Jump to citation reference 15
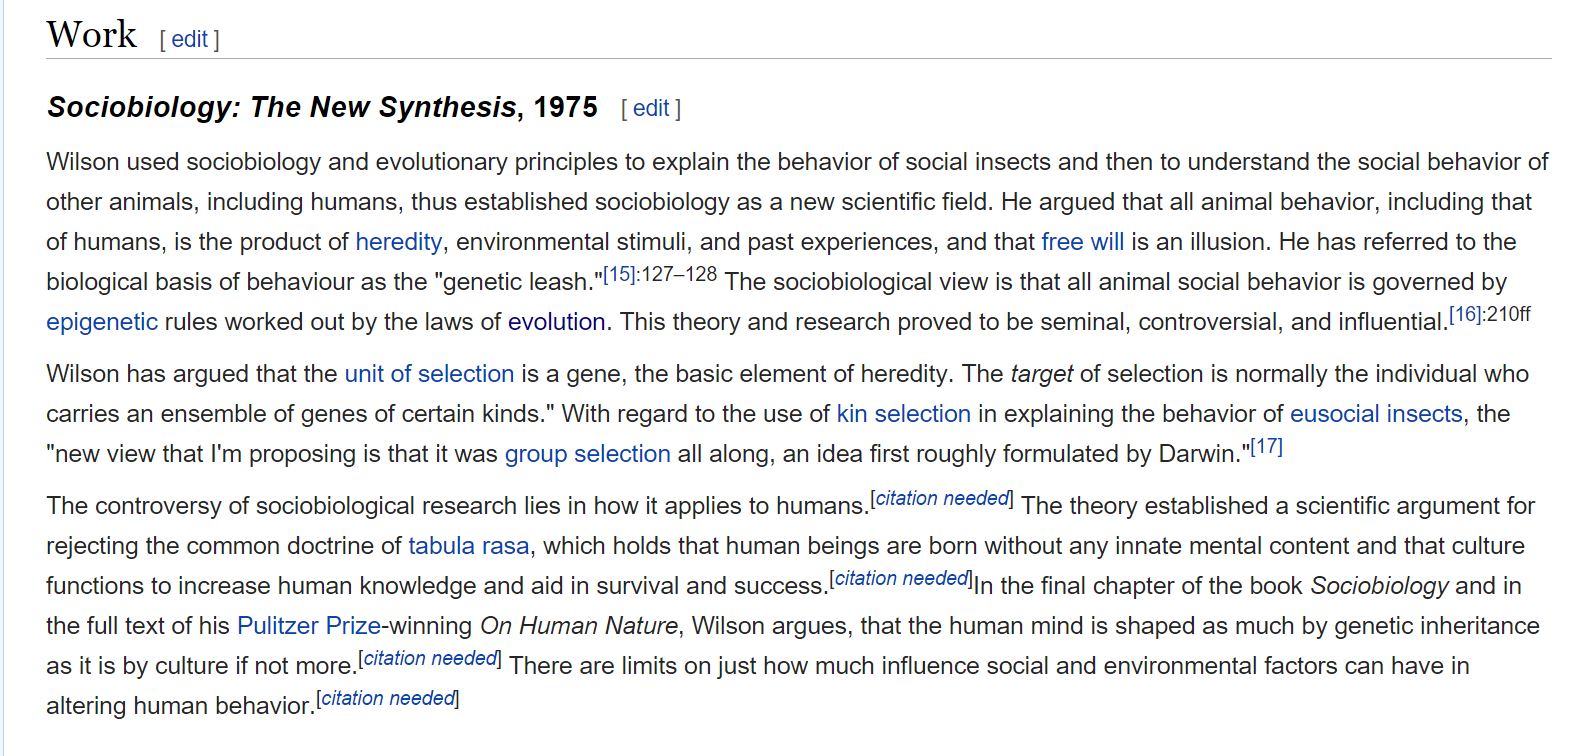The image size is (1586, 756). [620, 274]
